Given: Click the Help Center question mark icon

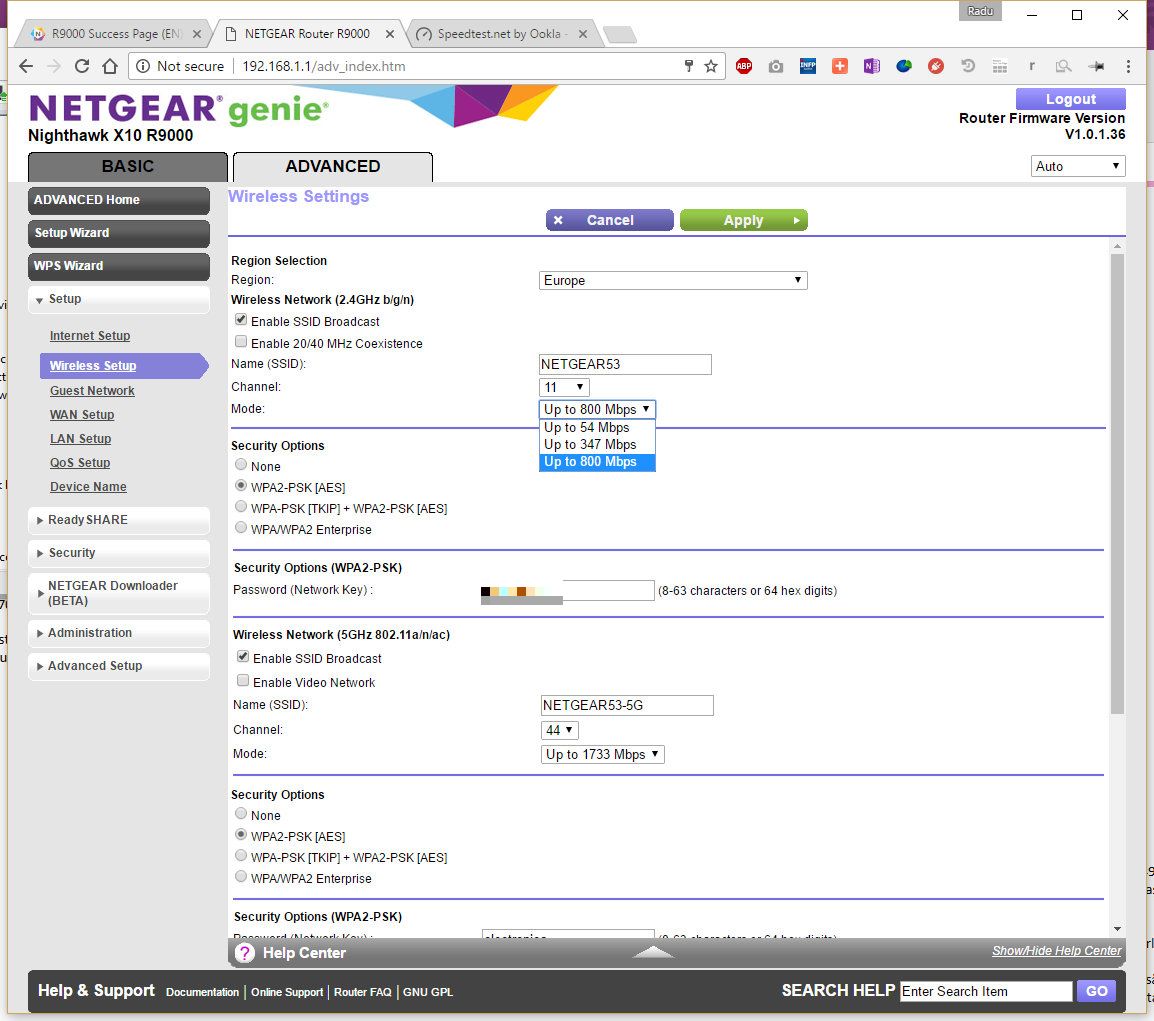Looking at the screenshot, I should 245,953.
